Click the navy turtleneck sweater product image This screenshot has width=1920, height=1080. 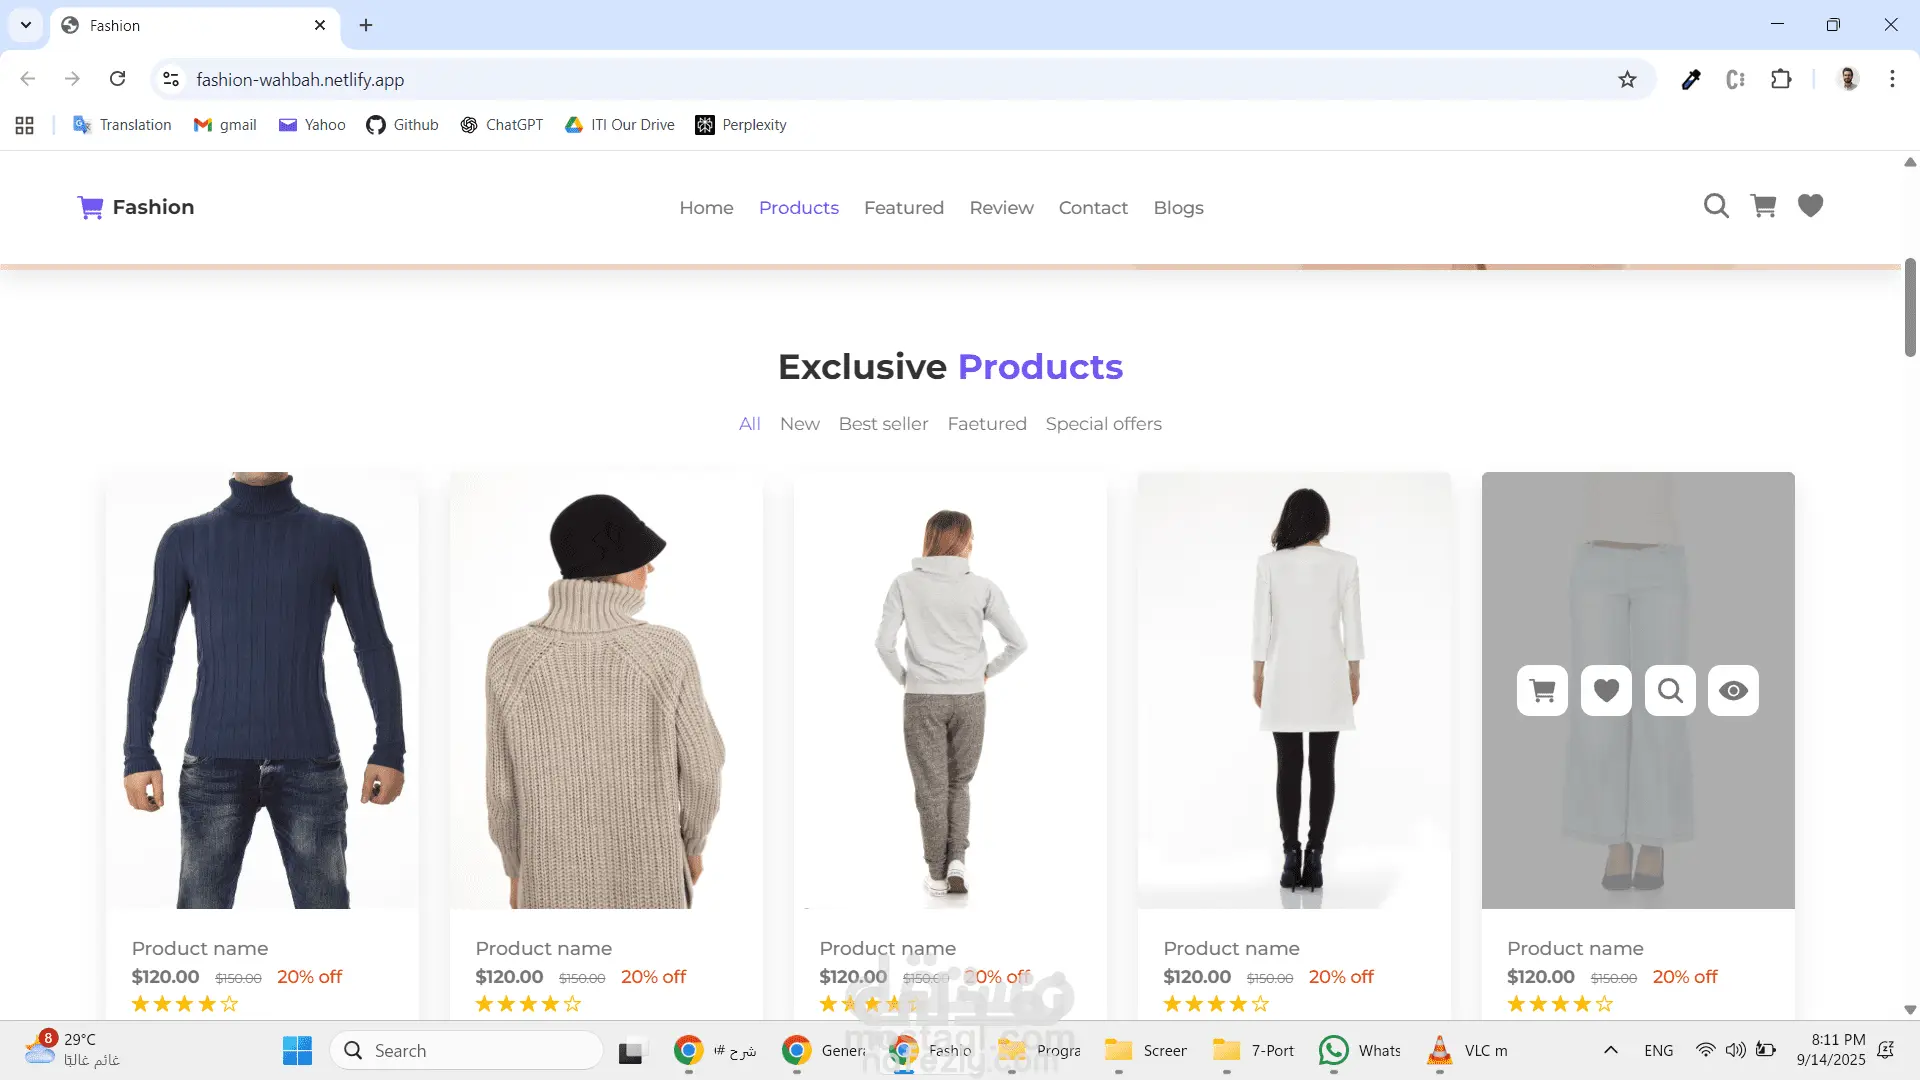pyautogui.click(x=262, y=690)
